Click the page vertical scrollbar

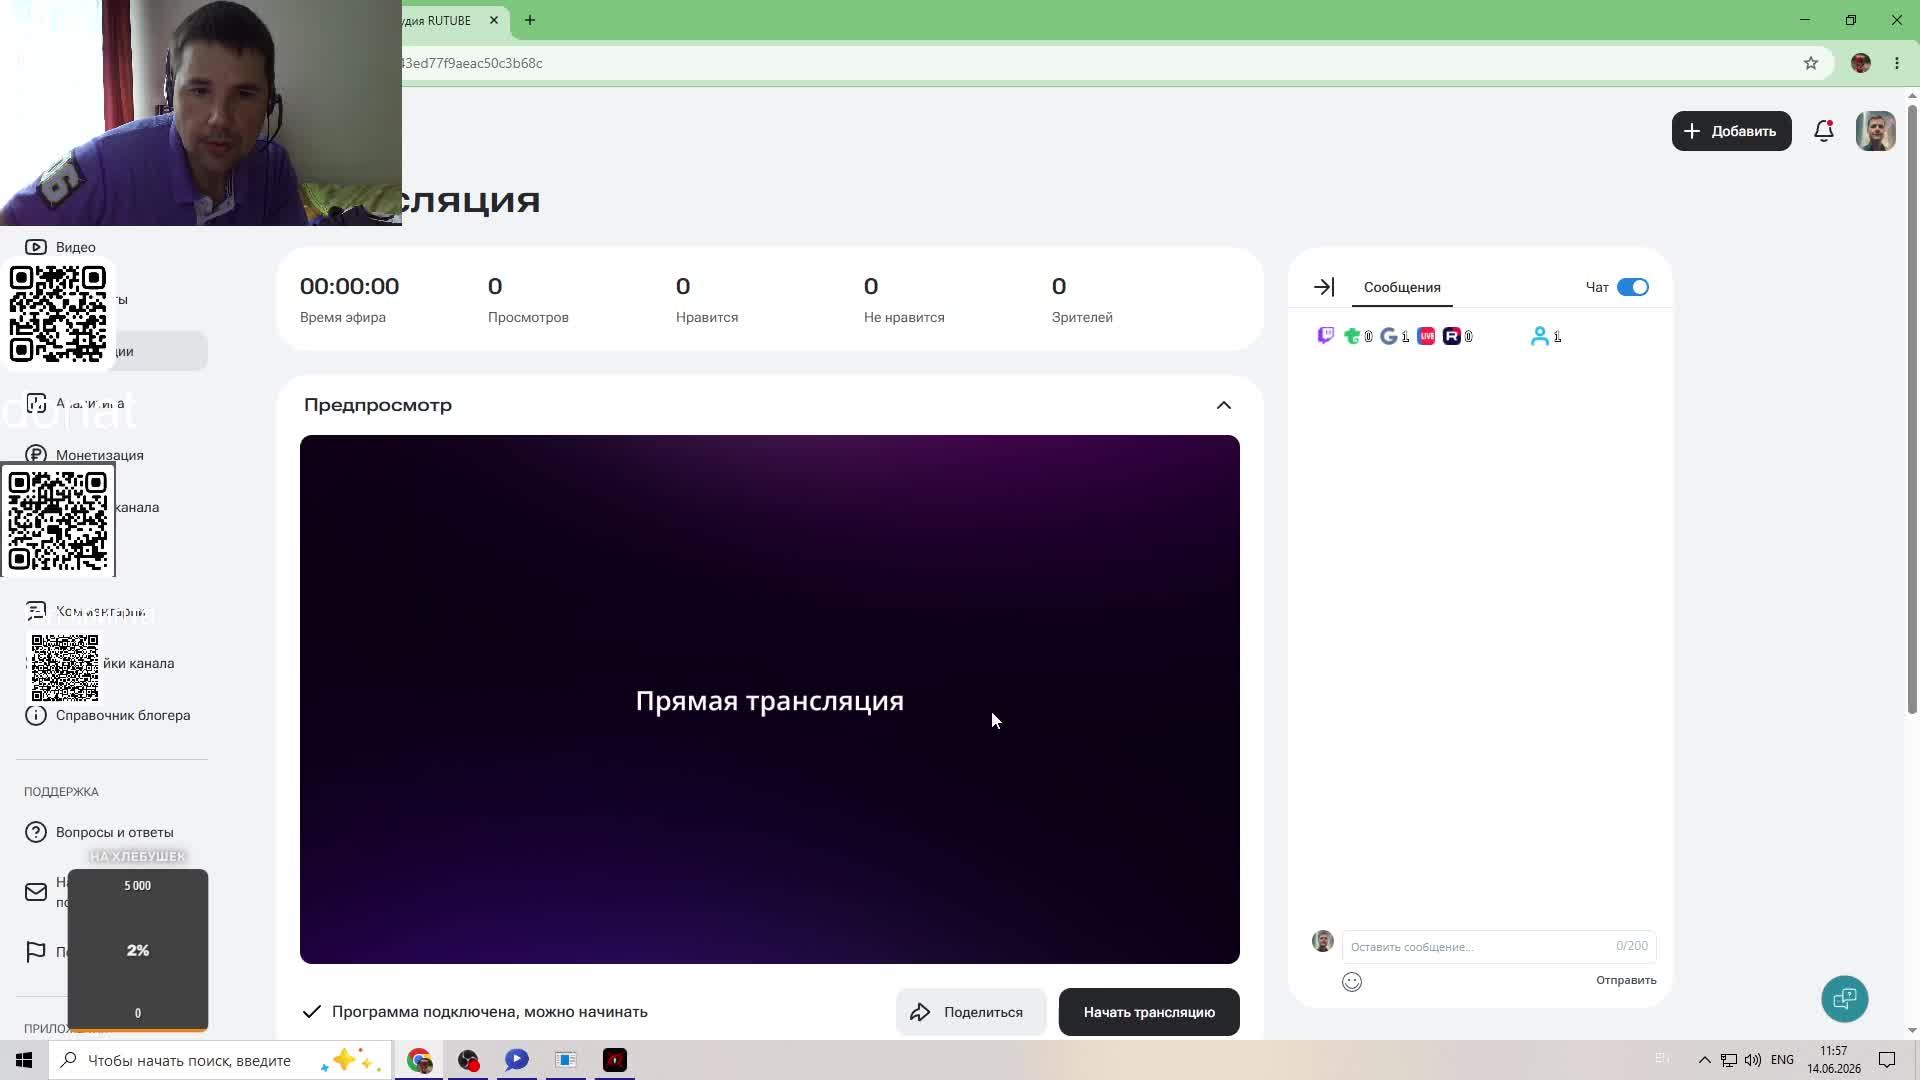point(1912,408)
